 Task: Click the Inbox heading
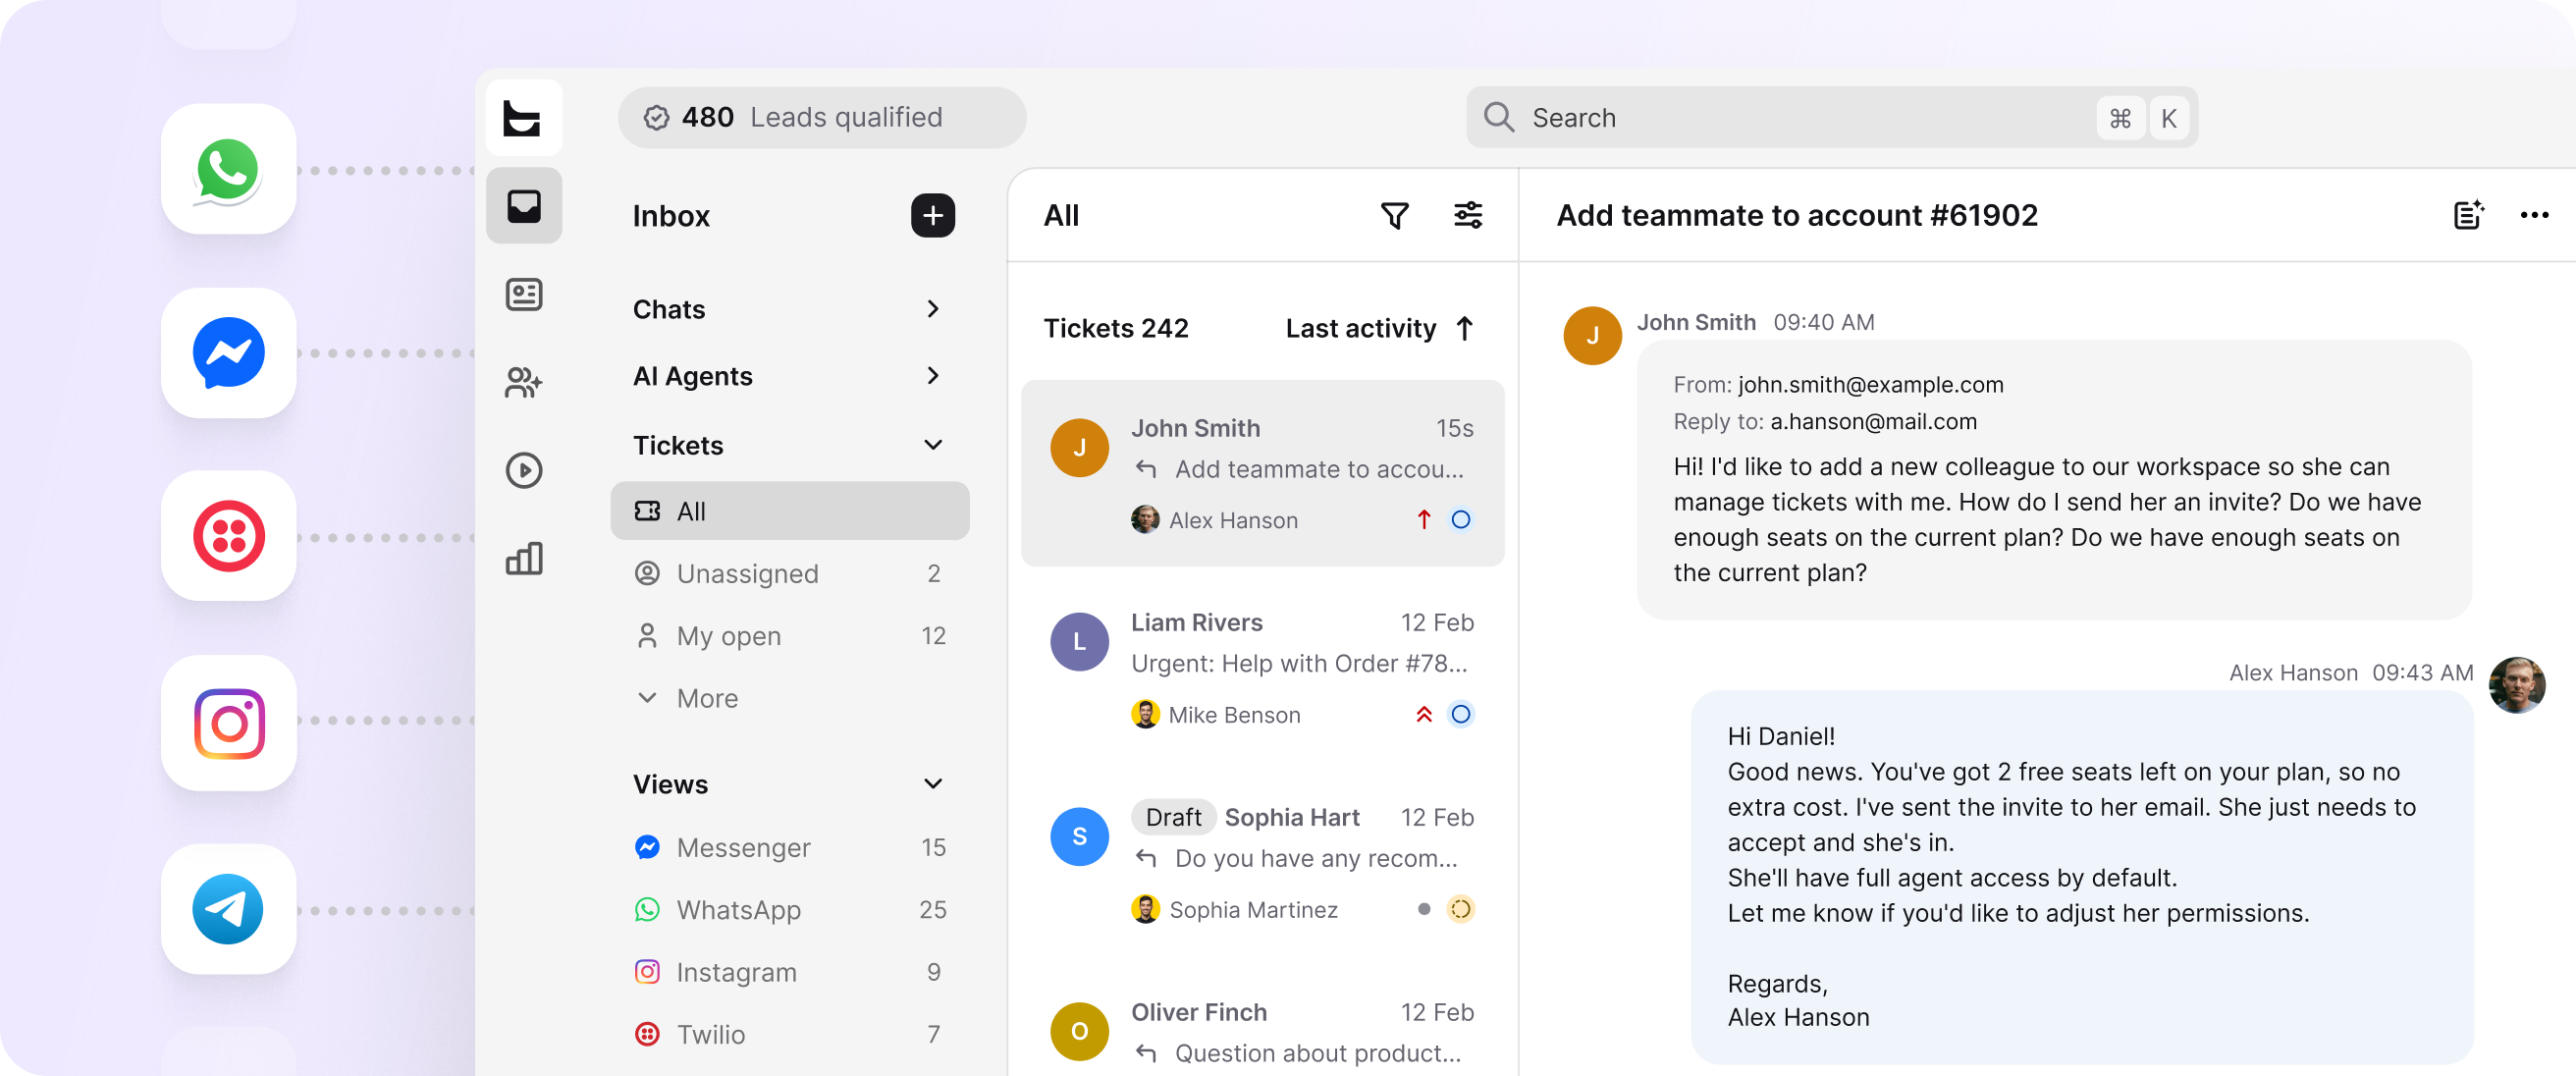pyautogui.click(x=671, y=215)
